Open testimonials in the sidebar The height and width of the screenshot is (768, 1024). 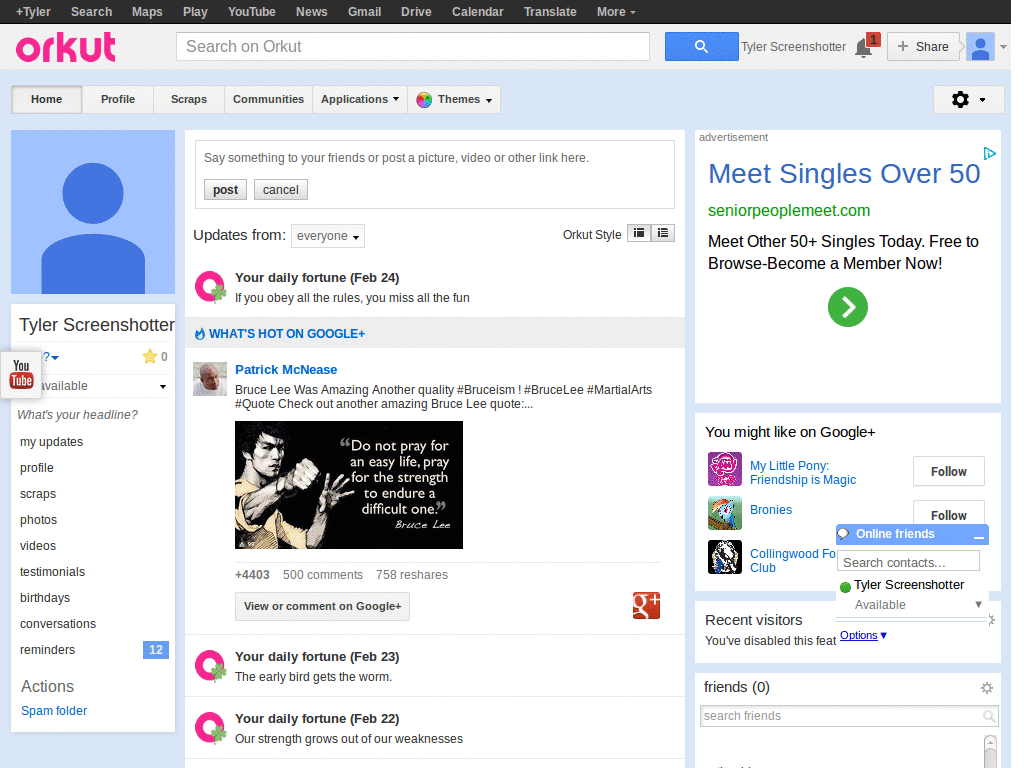tap(52, 571)
